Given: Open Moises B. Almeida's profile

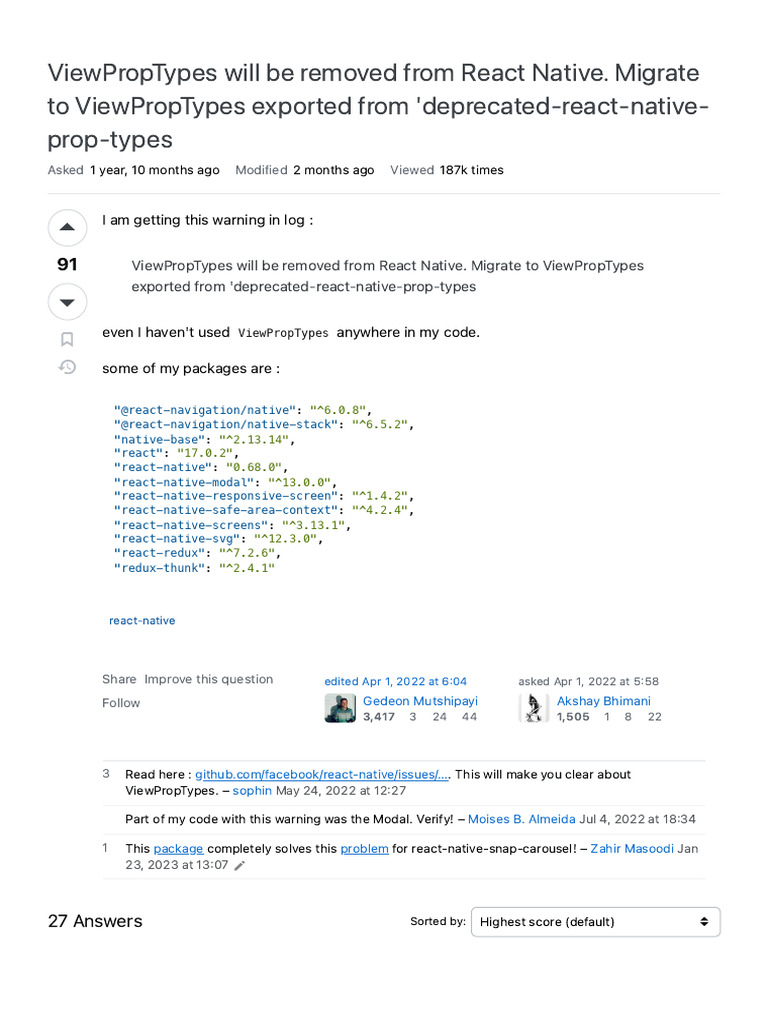Looking at the screenshot, I should [x=521, y=819].
